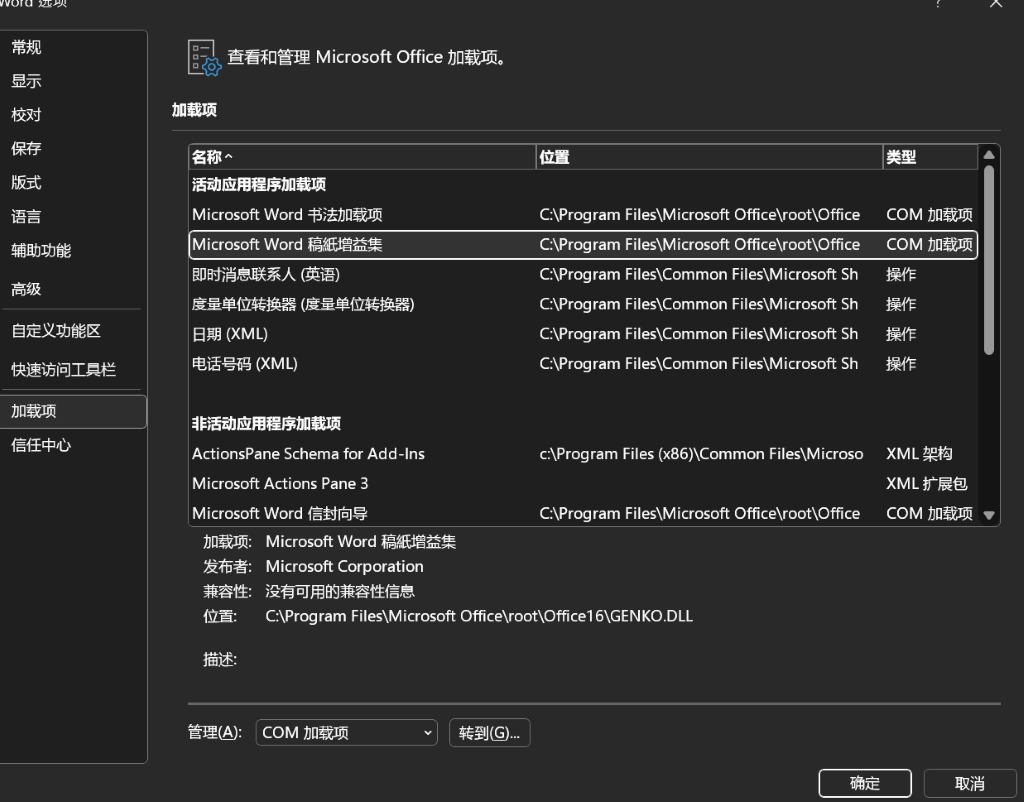Image resolution: width=1024 pixels, height=802 pixels.
Task: Sort list by 位置 column header
Action: 709,157
